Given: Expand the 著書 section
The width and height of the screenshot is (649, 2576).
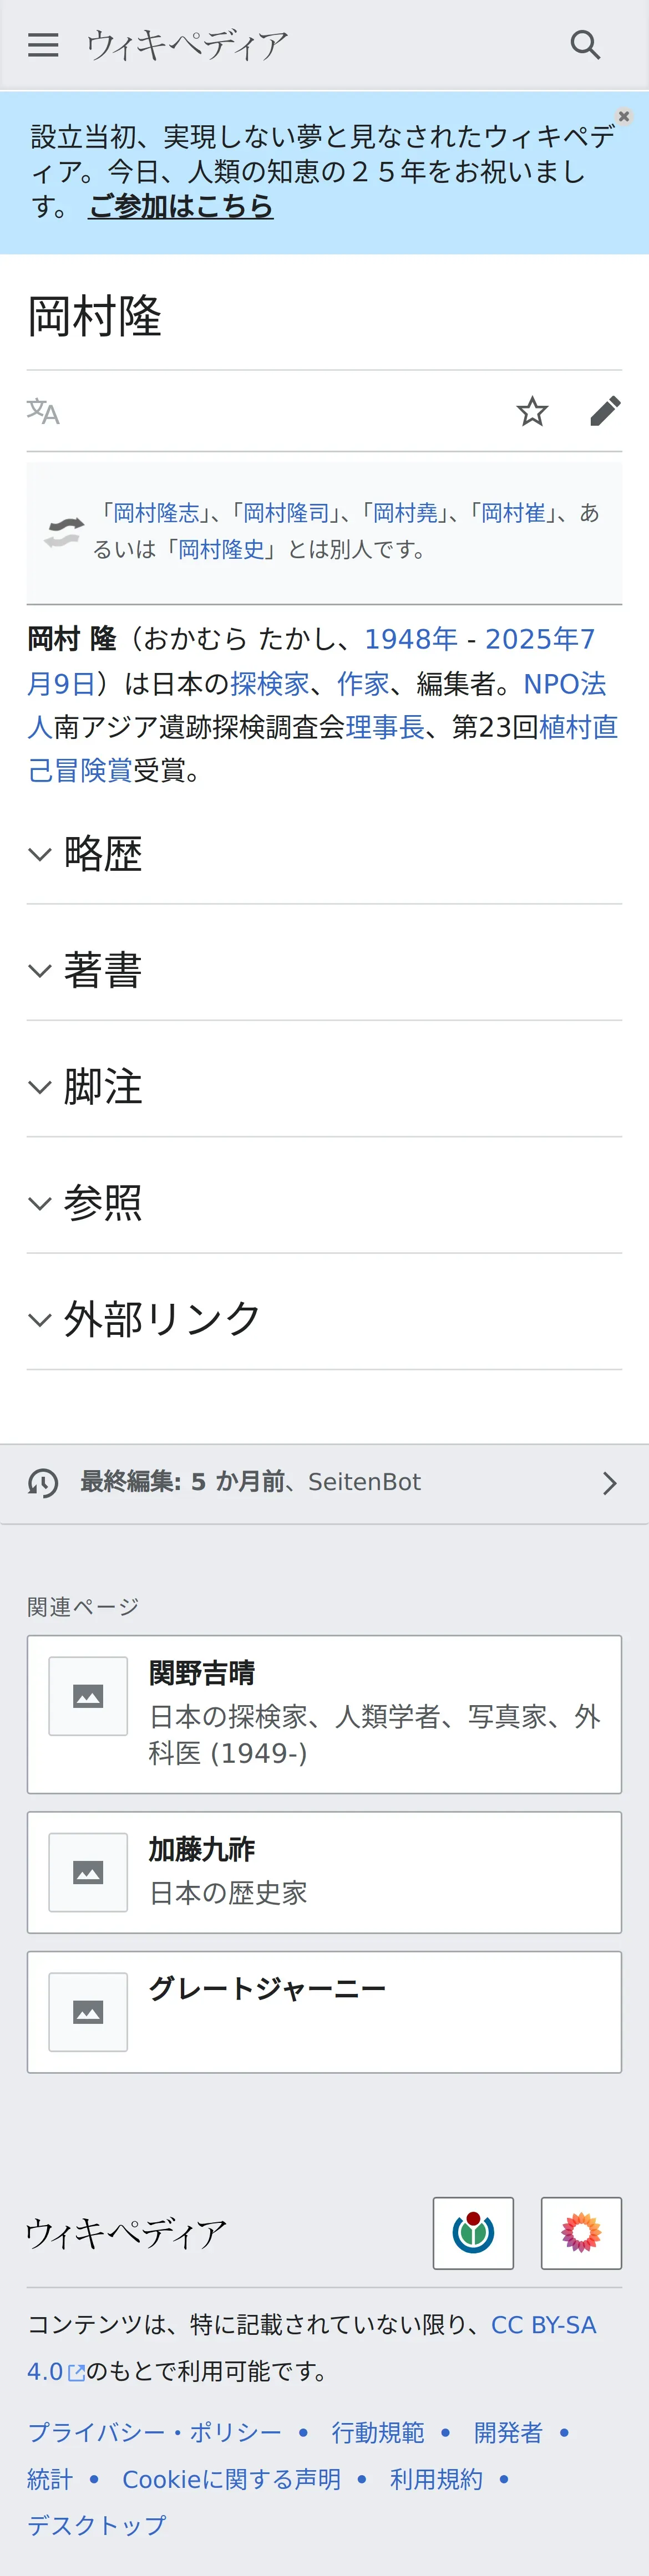Looking at the screenshot, I should [x=324, y=970].
